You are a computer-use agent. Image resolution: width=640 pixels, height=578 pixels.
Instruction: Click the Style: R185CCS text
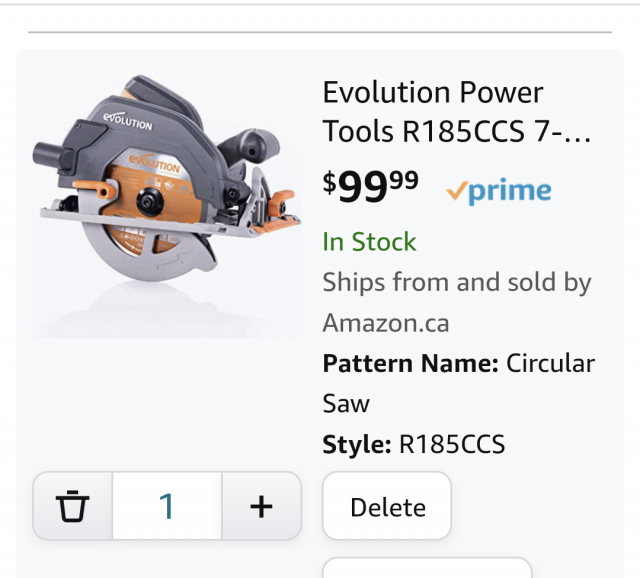point(413,444)
